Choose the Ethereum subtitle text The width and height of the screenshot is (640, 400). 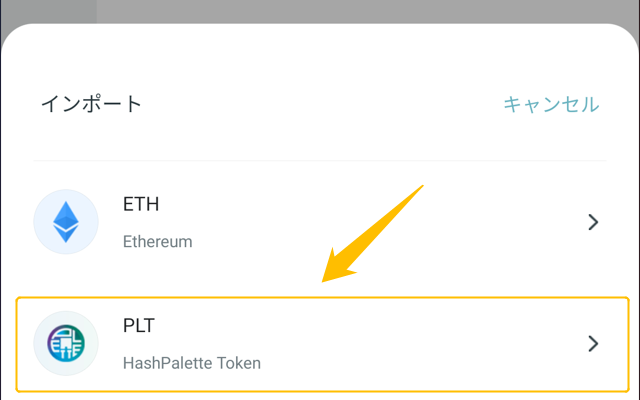coord(158,242)
